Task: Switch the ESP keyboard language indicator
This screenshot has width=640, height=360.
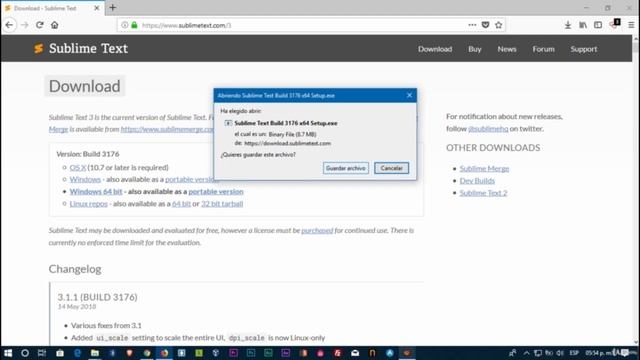Action: tap(574, 353)
